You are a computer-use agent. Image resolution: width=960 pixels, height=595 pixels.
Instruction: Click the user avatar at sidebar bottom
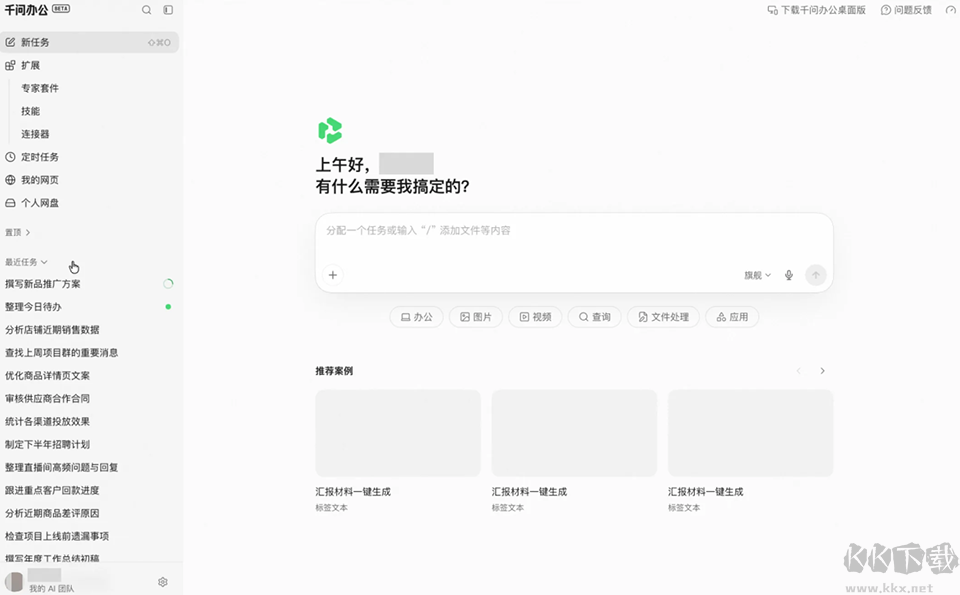[13, 581]
